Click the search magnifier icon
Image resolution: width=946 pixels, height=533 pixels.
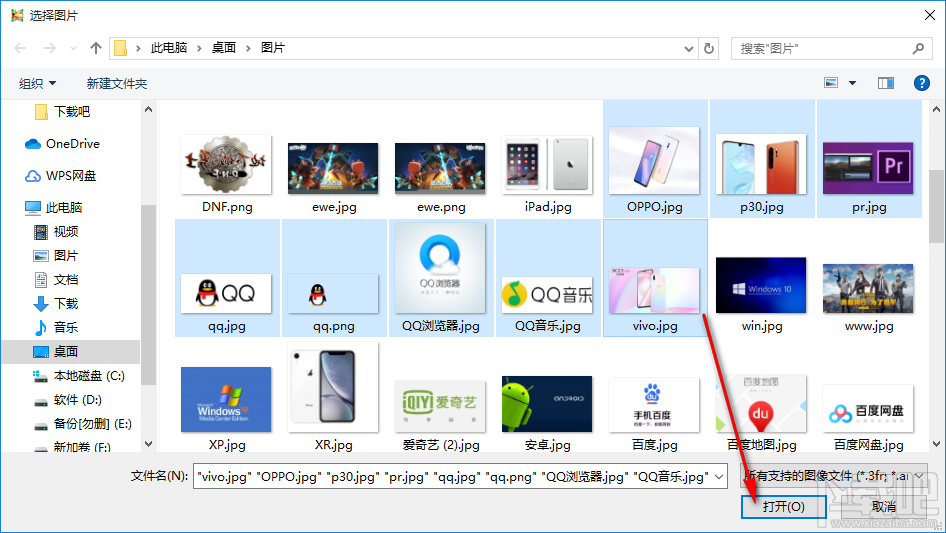(x=918, y=48)
